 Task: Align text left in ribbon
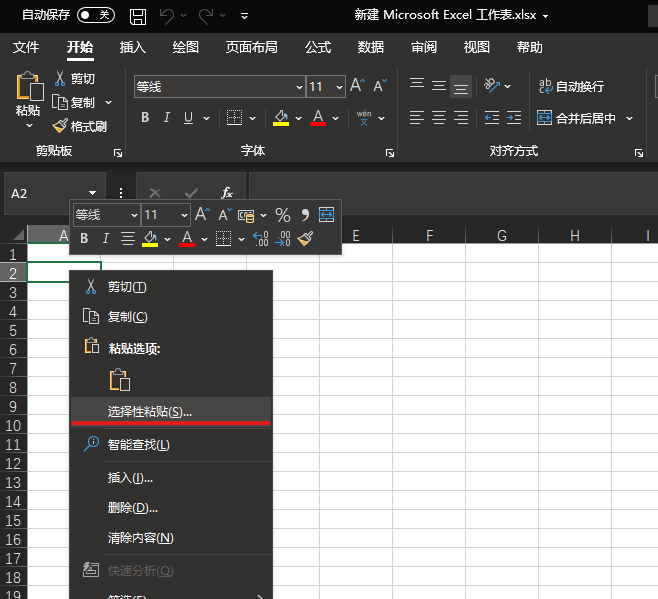(417, 118)
